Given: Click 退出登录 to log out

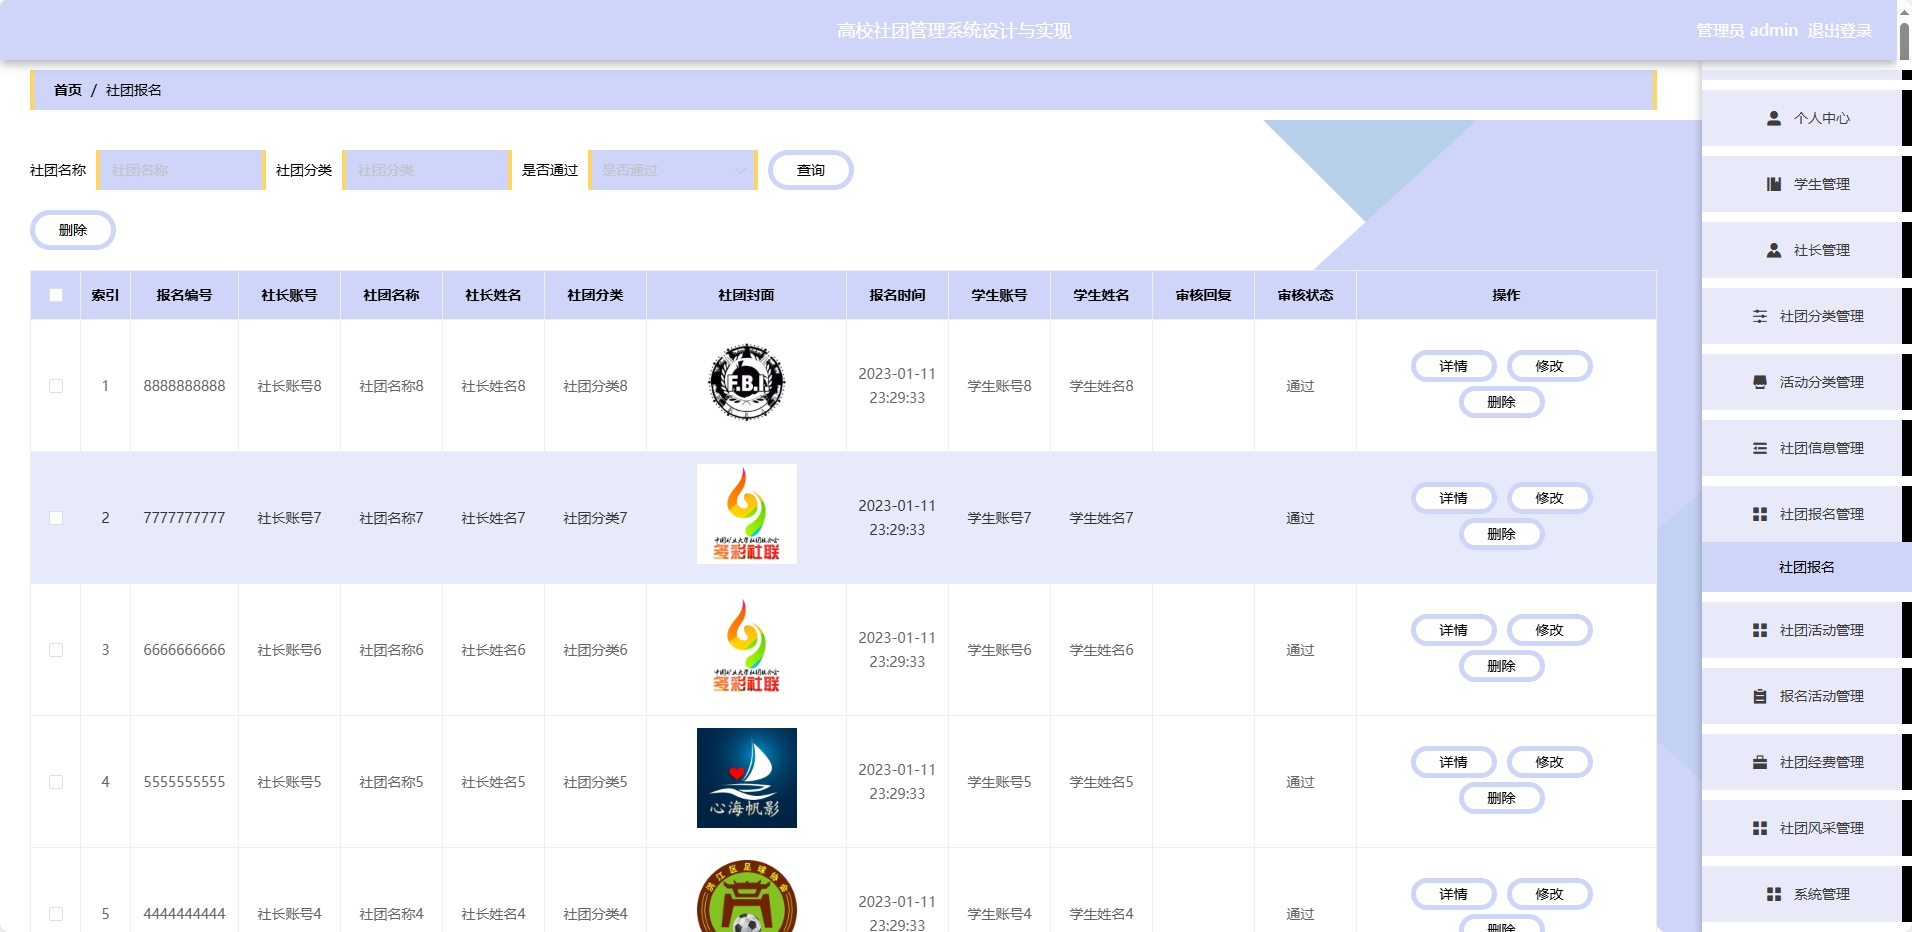Looking at the screenshot, I should [x=1840, y=31].
